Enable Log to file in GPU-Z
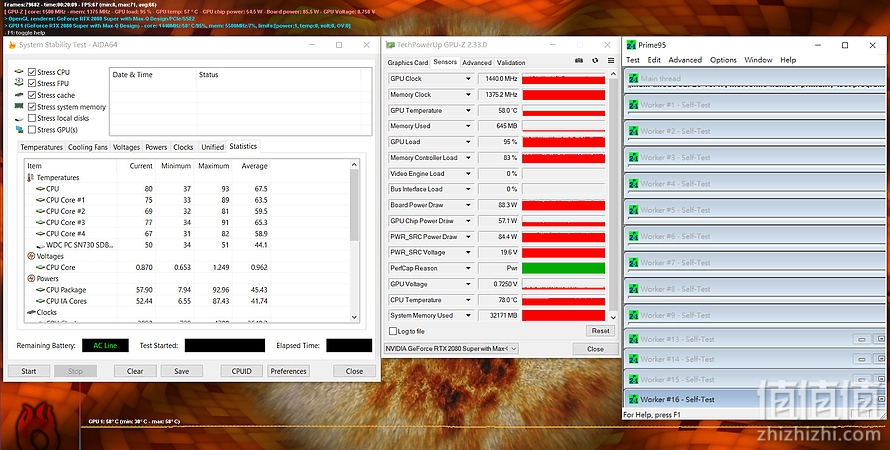Viewport: 890px width, 450px height. [393, 331]
